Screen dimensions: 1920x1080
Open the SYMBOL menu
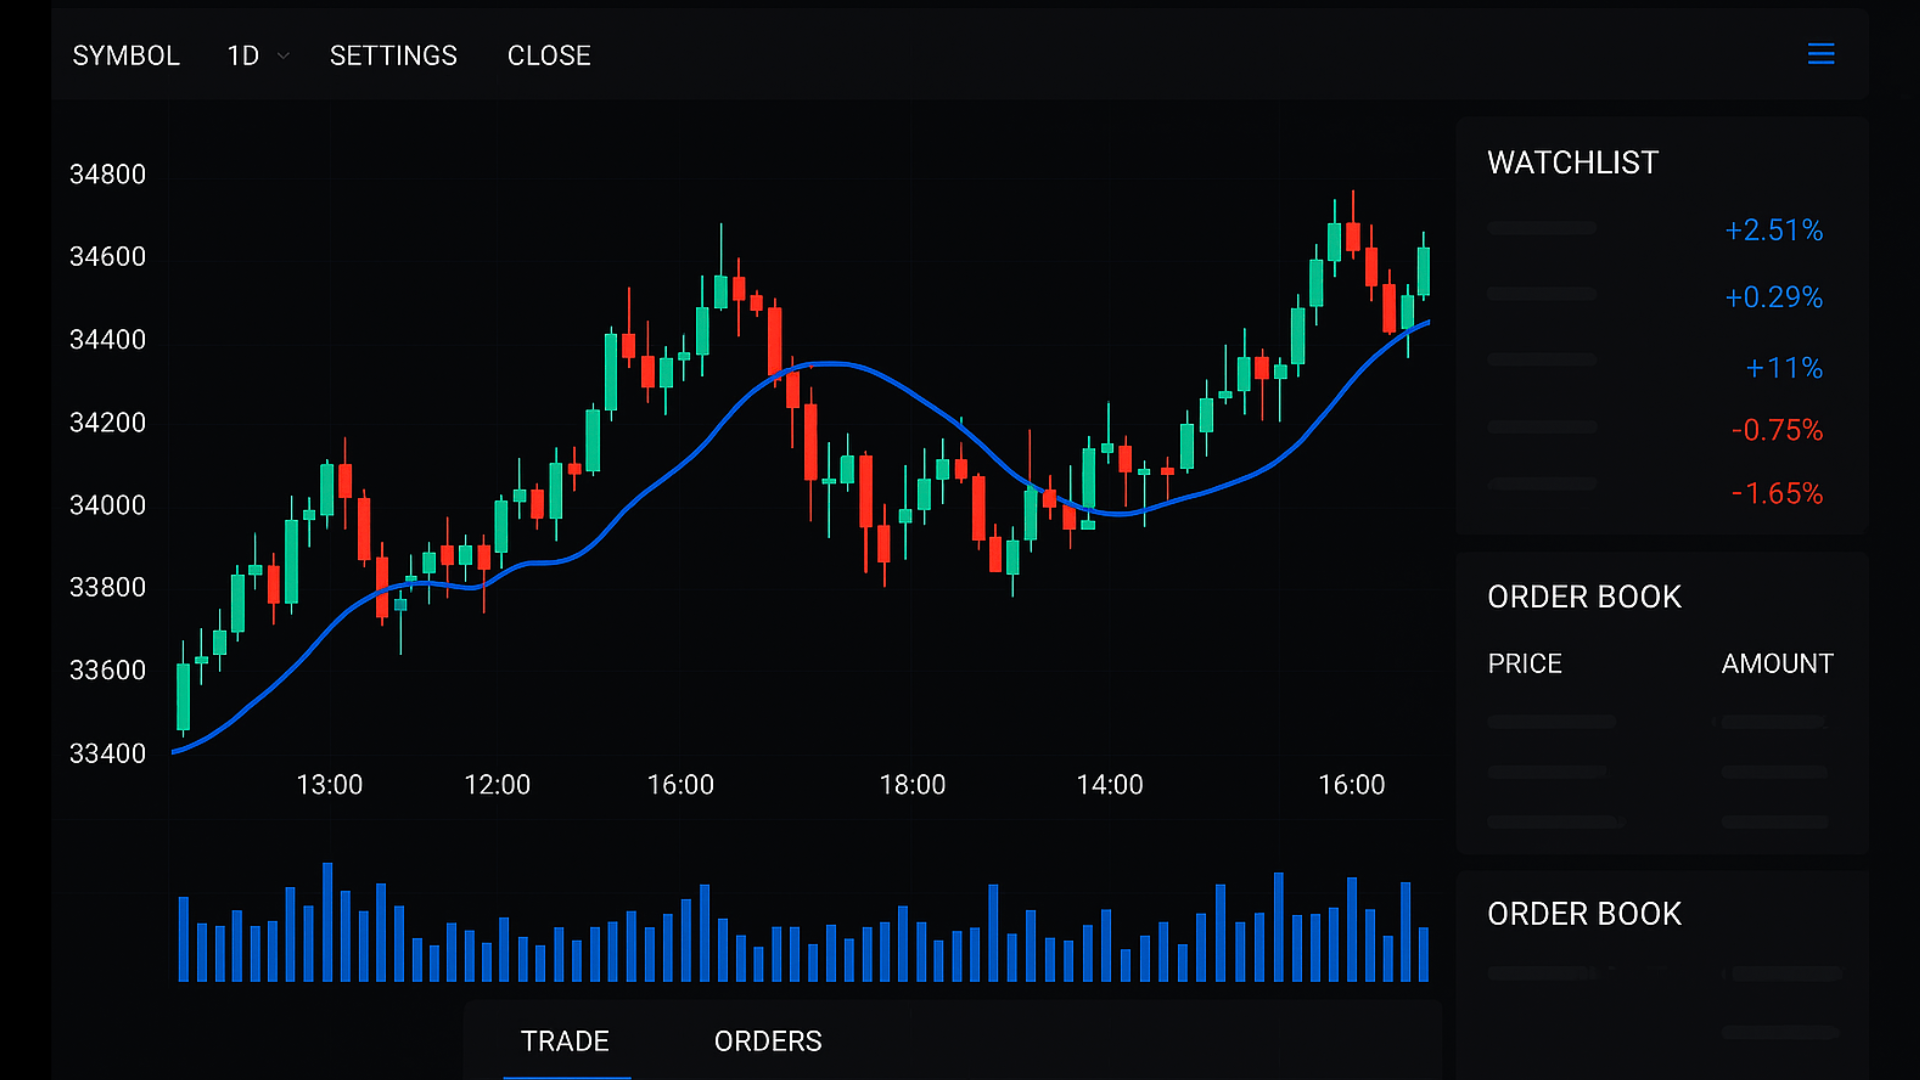click(126, 56)
